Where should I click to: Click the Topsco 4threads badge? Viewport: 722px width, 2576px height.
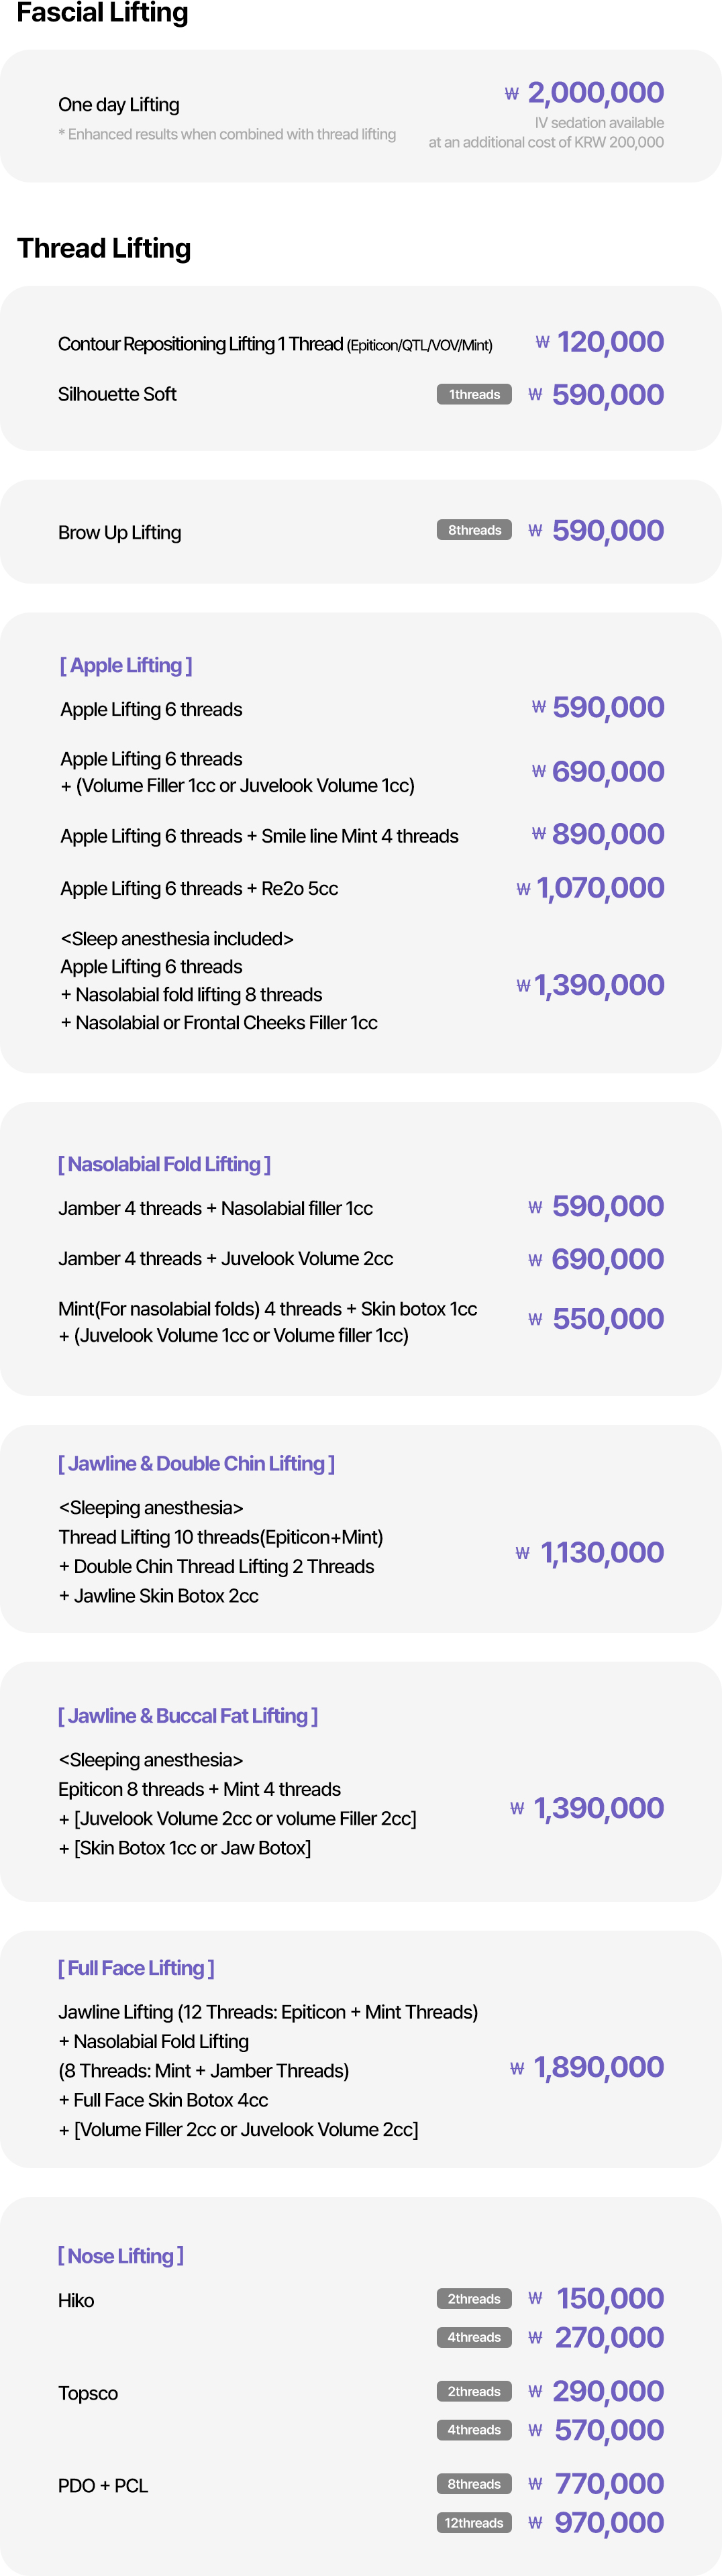[x=474, y=2430]
